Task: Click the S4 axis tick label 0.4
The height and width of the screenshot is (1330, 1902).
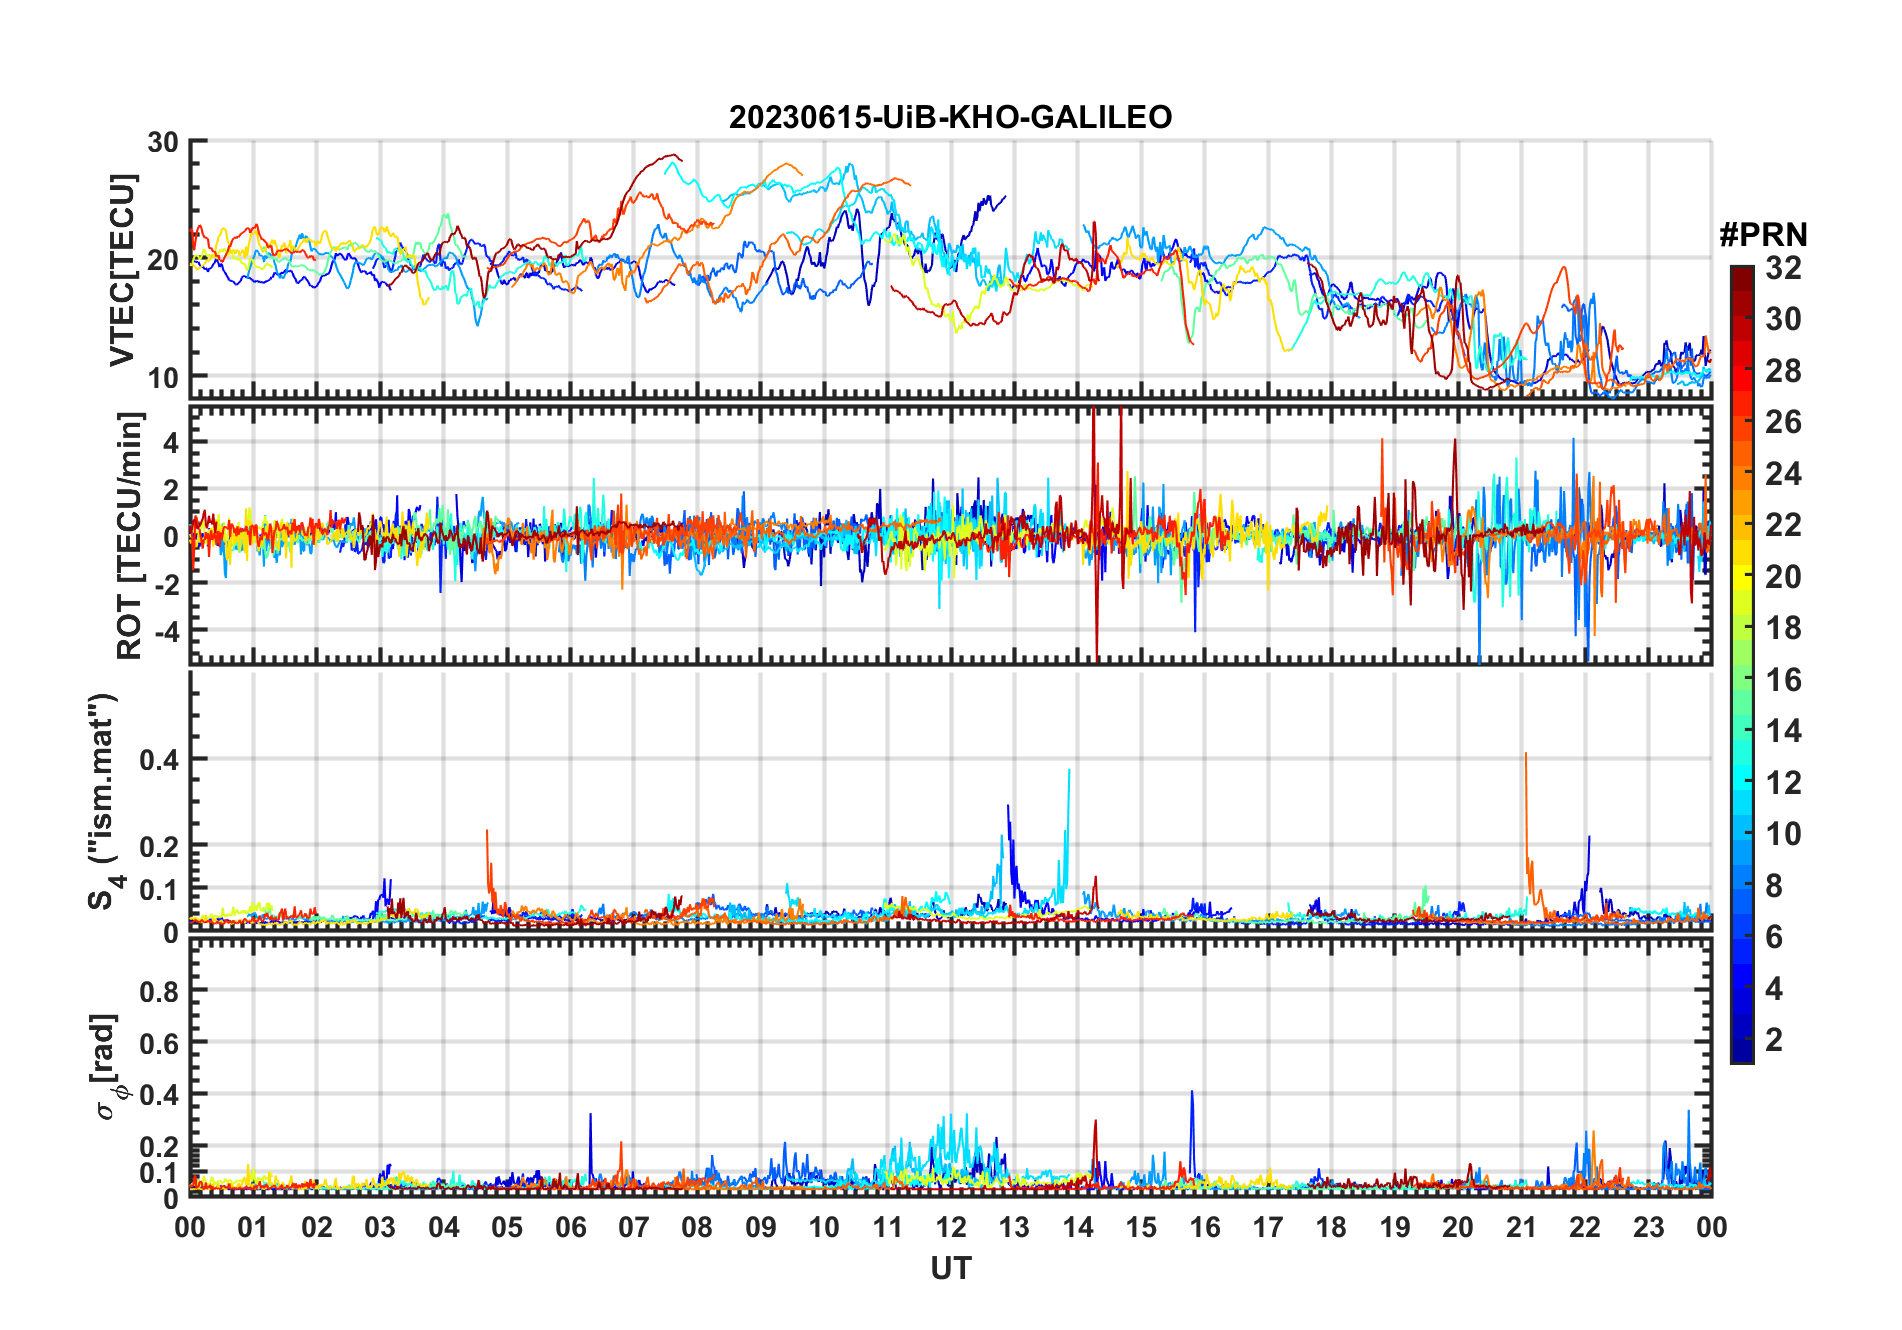Action: pyautogui.click(x=159, y=760)
